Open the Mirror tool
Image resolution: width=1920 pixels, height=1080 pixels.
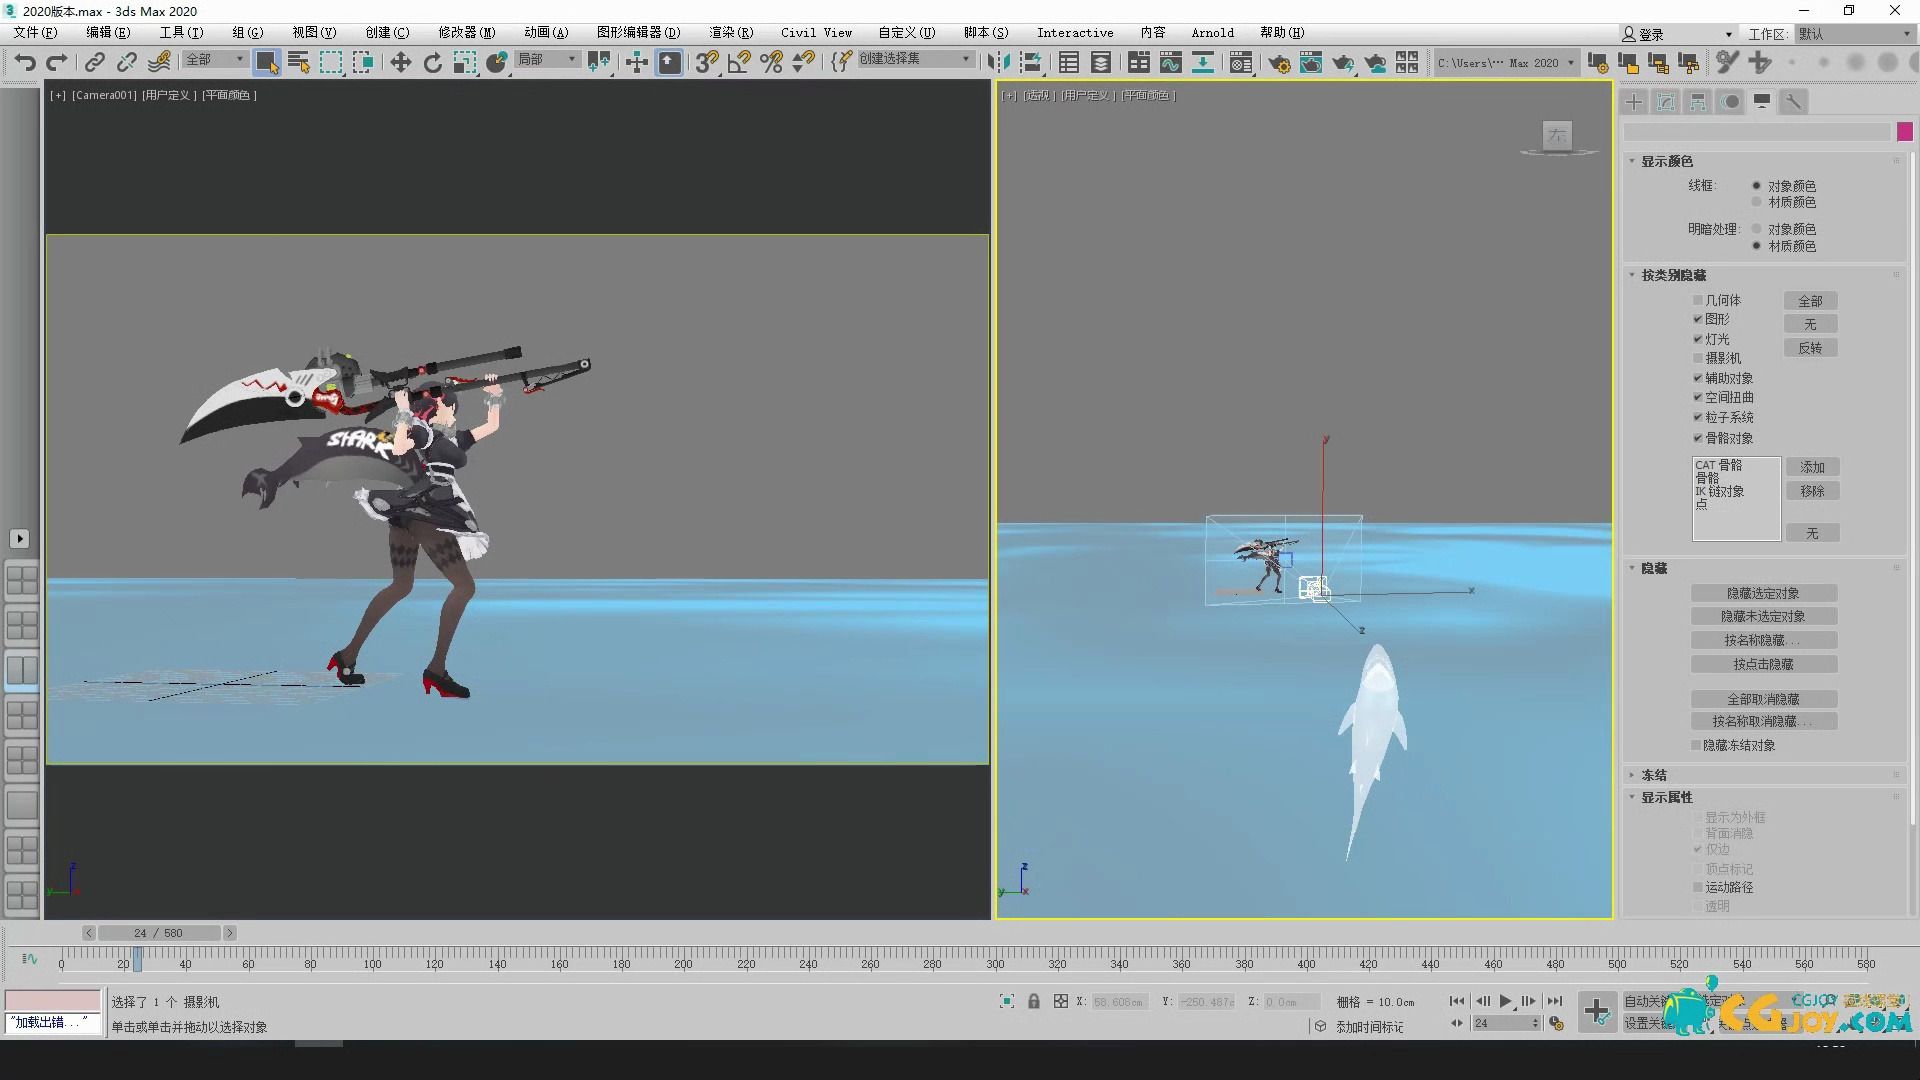click(x=998, y=62)
